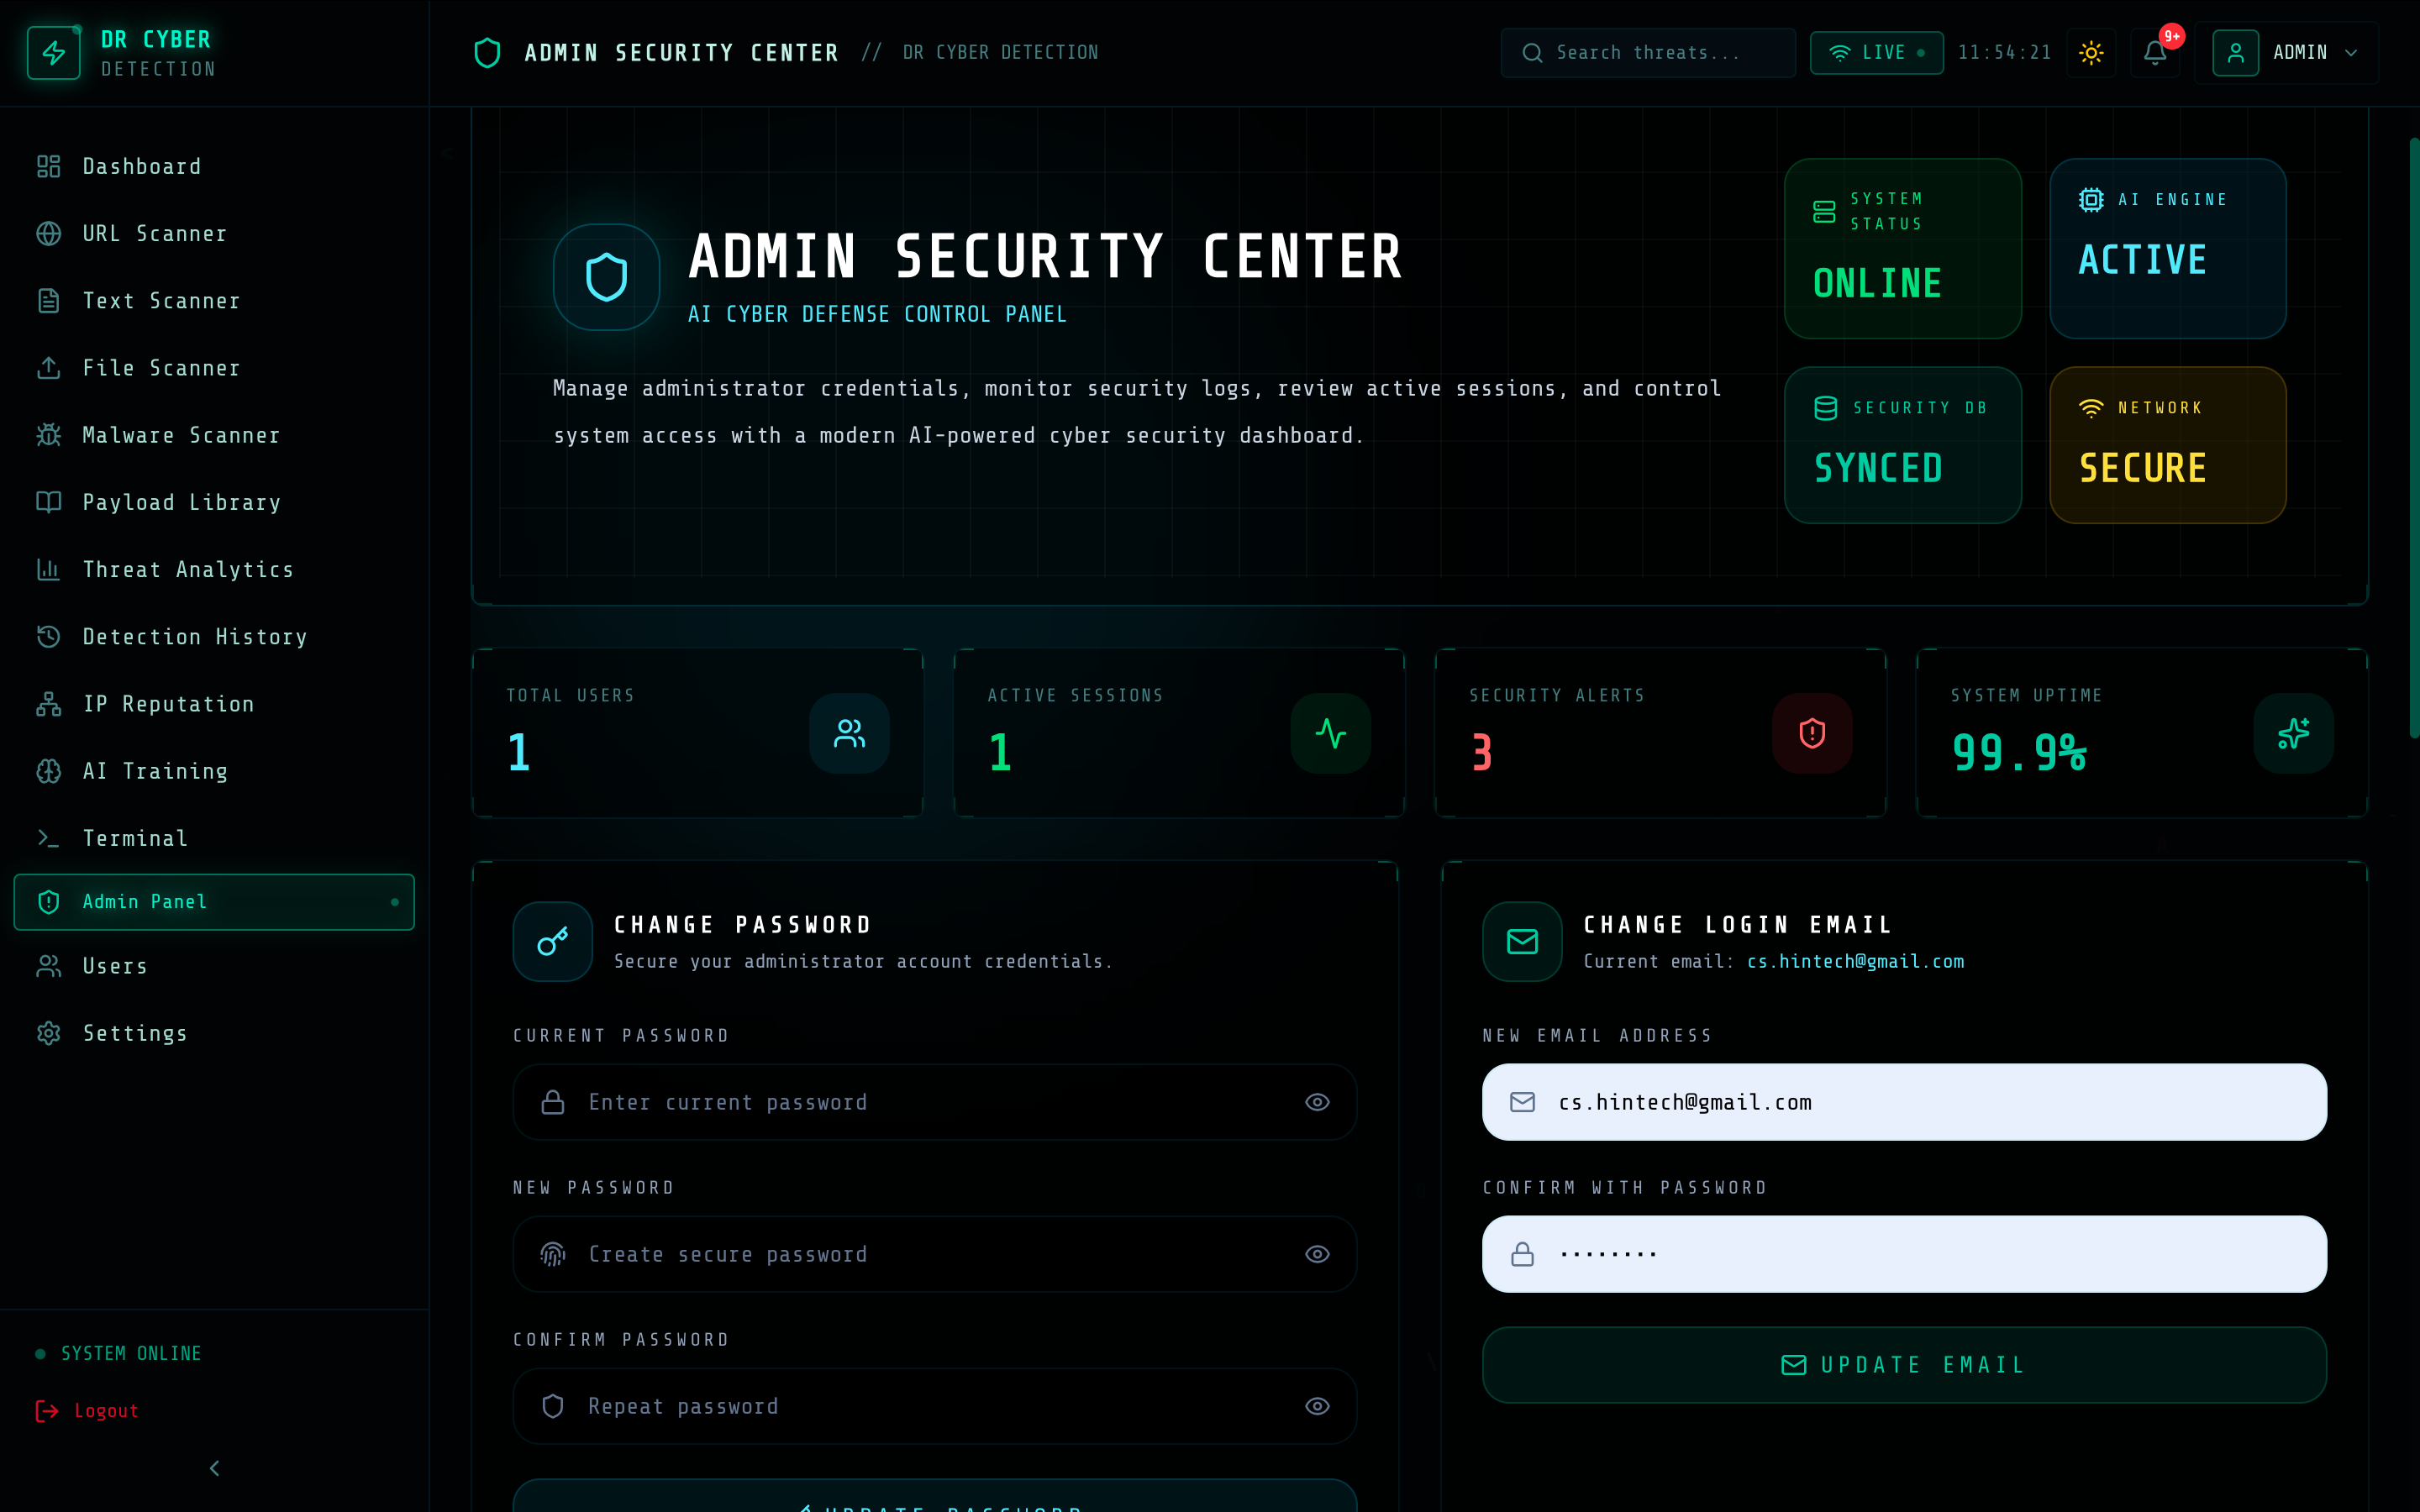Click the Security Alerts count 3
This screenshot has height=1512, width=2420.
pyautogui.click(x=1482, y=752)
